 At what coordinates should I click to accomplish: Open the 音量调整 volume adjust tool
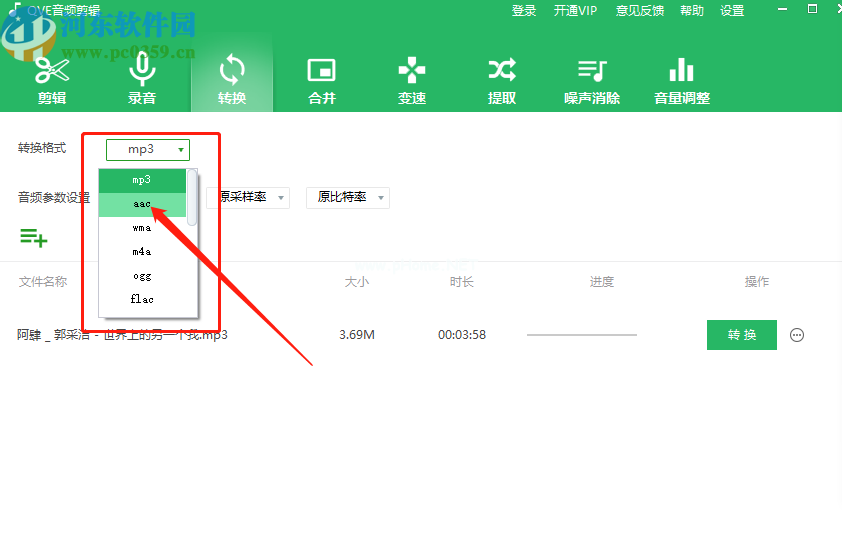(681, 79)
